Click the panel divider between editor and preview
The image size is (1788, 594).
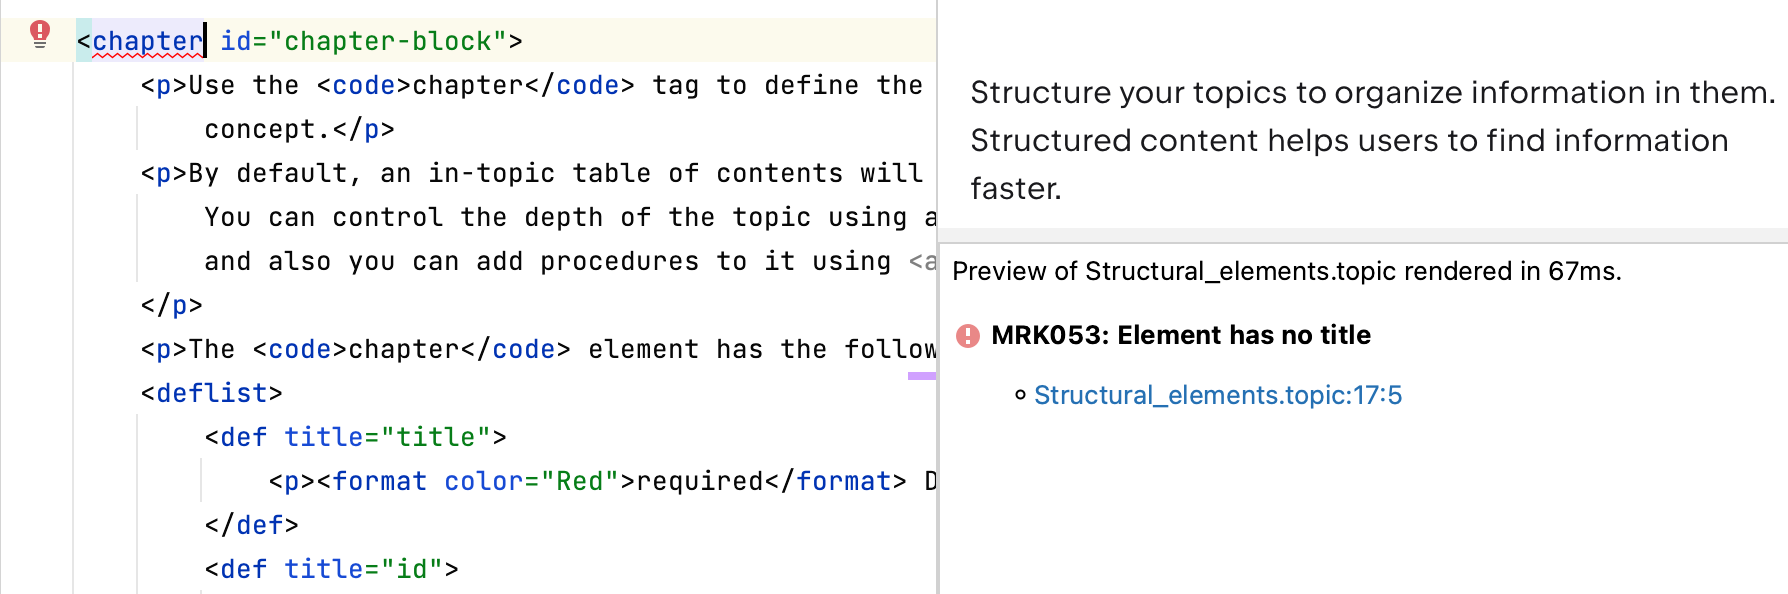(x=936, y=300)
